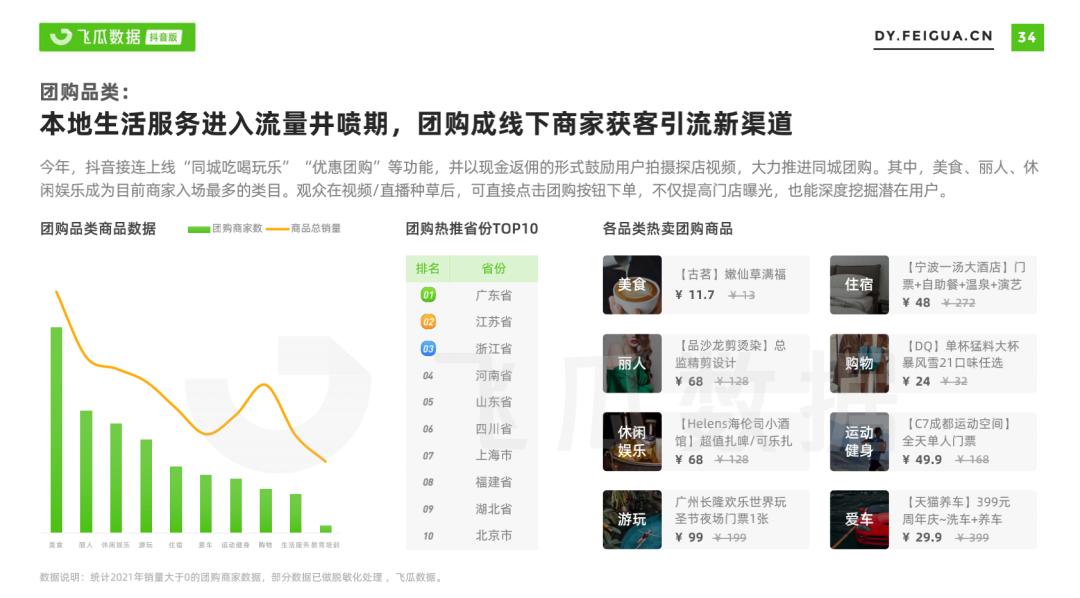Select the 购物 category icon
Image resolution: width=1080 pixels, height=598 pixels.
(x=860, y=363)
